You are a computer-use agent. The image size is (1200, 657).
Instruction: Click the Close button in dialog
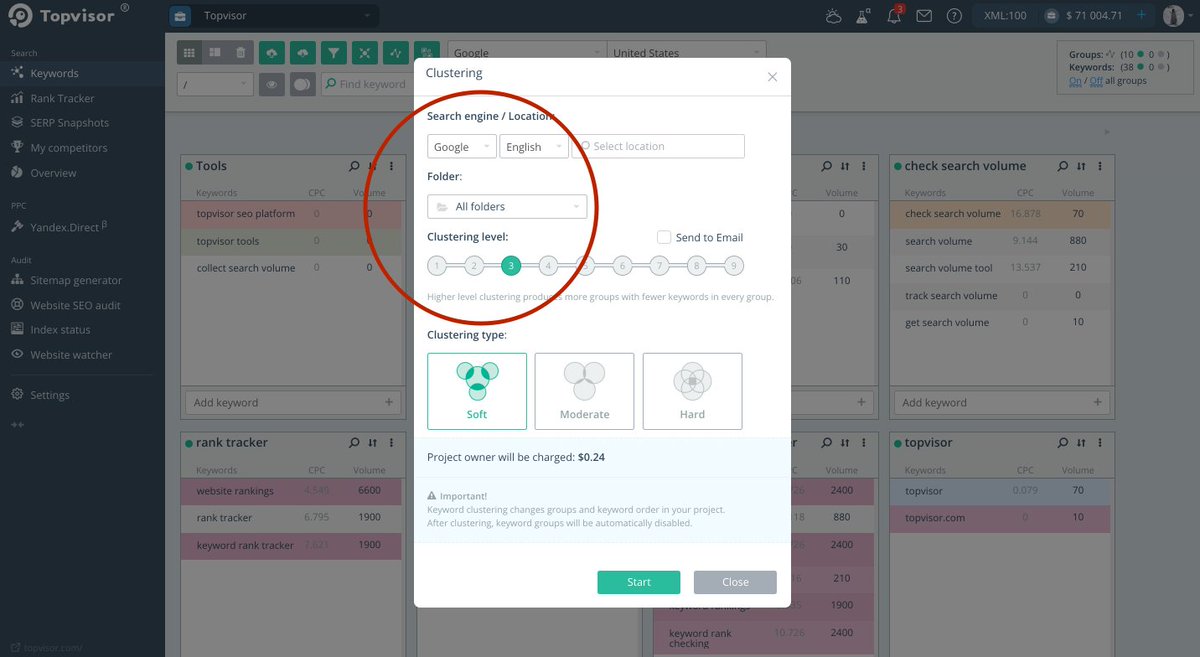tap(735, 582)
